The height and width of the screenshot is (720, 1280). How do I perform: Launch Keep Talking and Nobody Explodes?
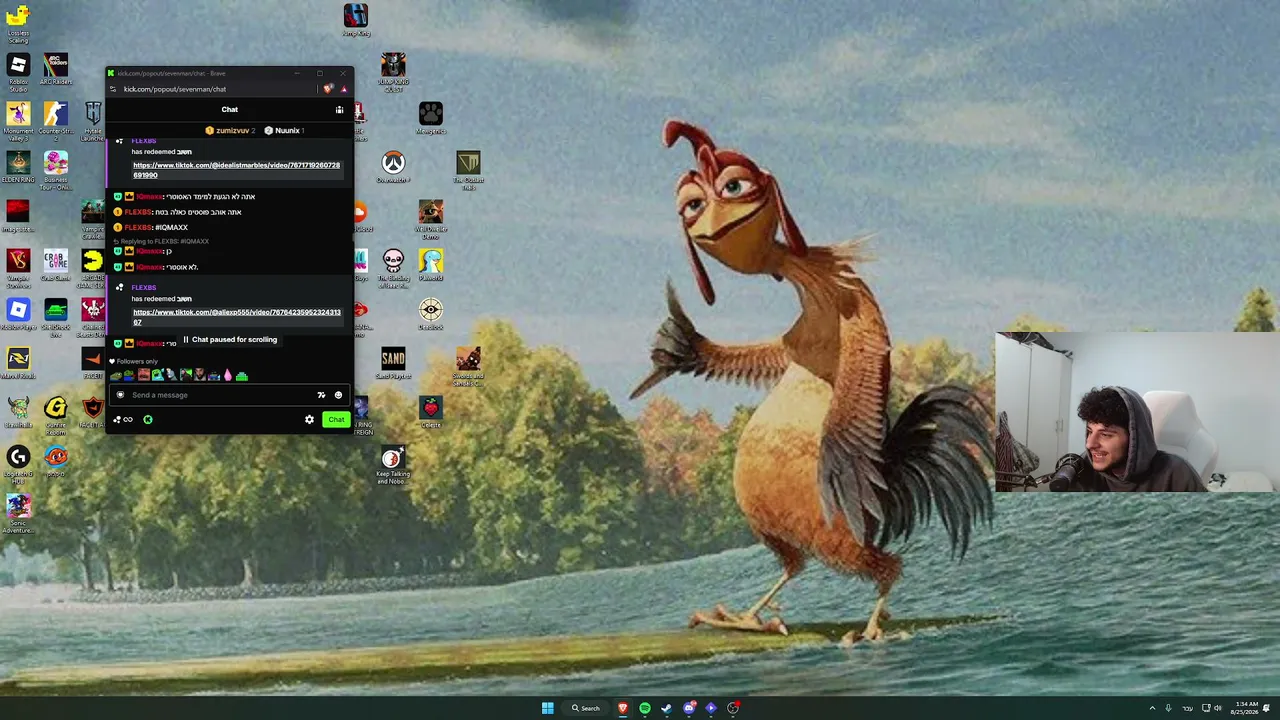pos(393,465)
